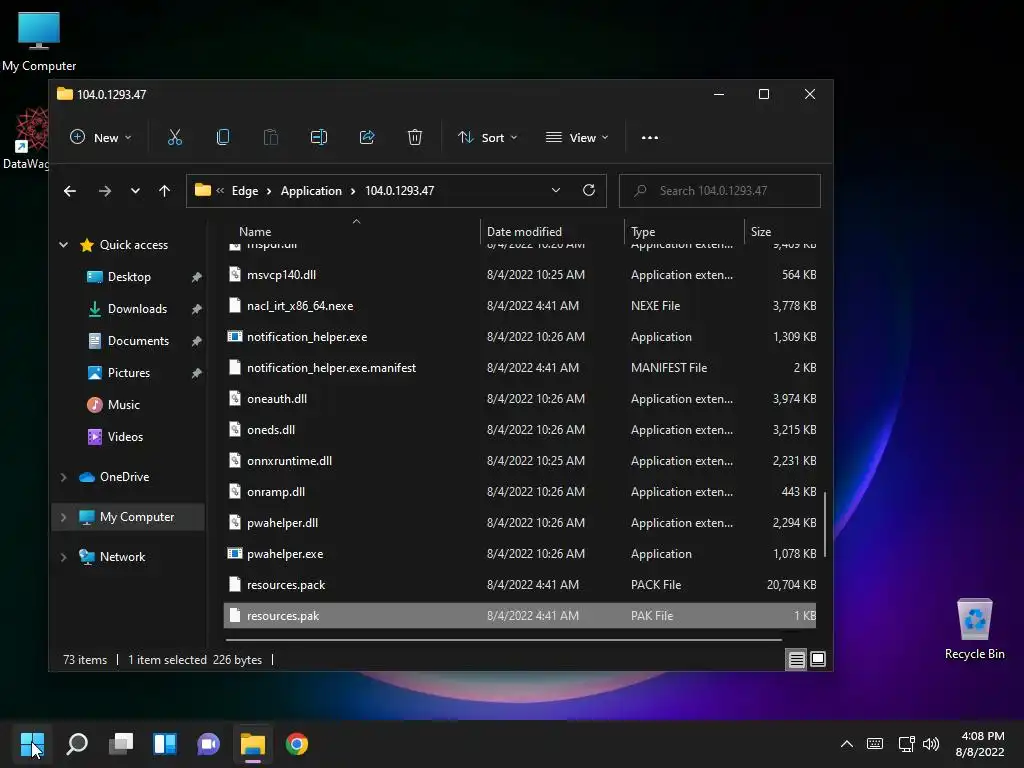This screenshot has height=768, width=1024.
Task: Open Chat app on taskbar
Action: tap(208, 744)
